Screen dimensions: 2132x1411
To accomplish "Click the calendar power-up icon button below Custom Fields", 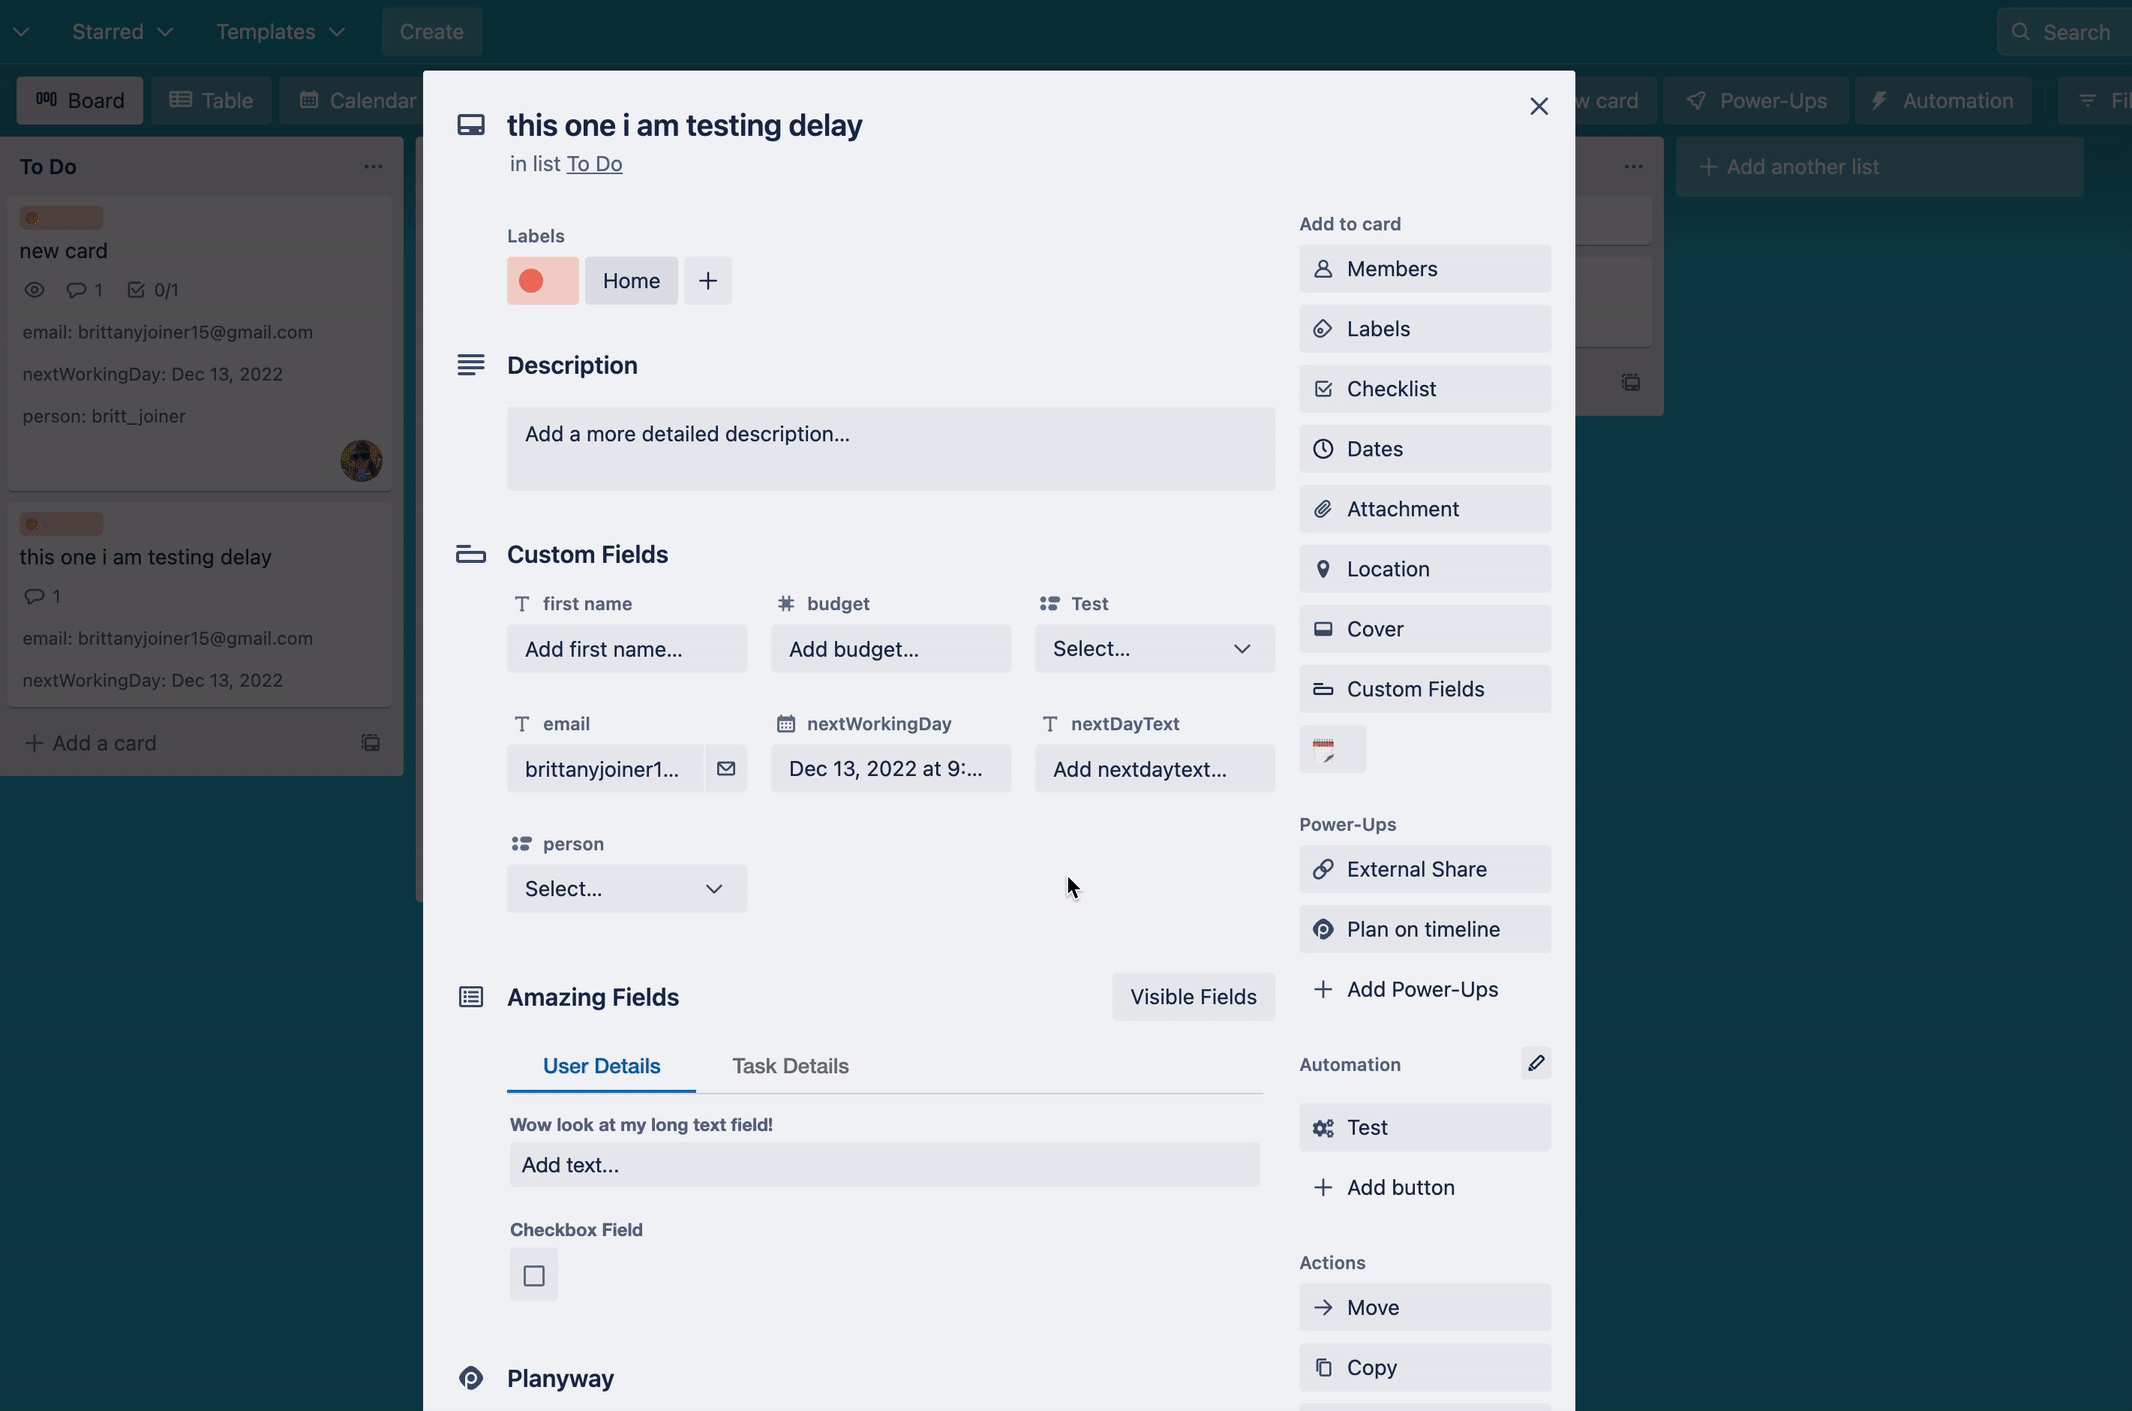I will (x=1332, y=749).
